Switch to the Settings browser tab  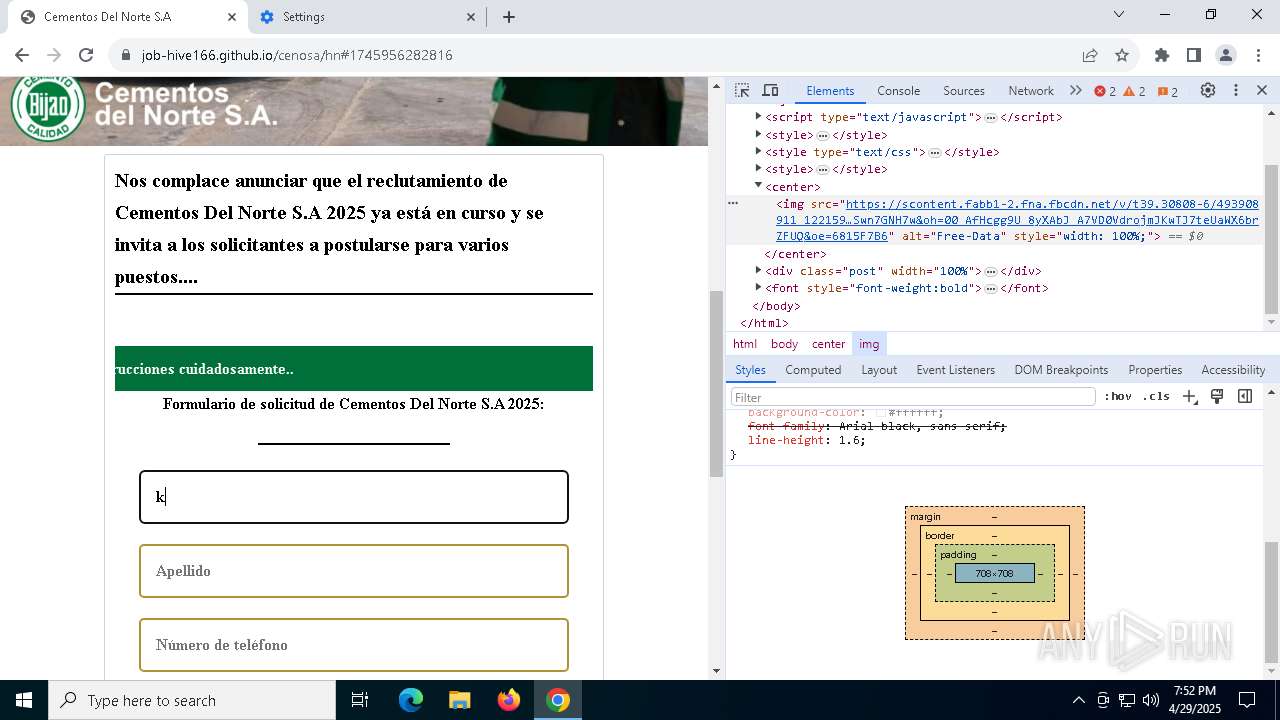tap(366, 17)
